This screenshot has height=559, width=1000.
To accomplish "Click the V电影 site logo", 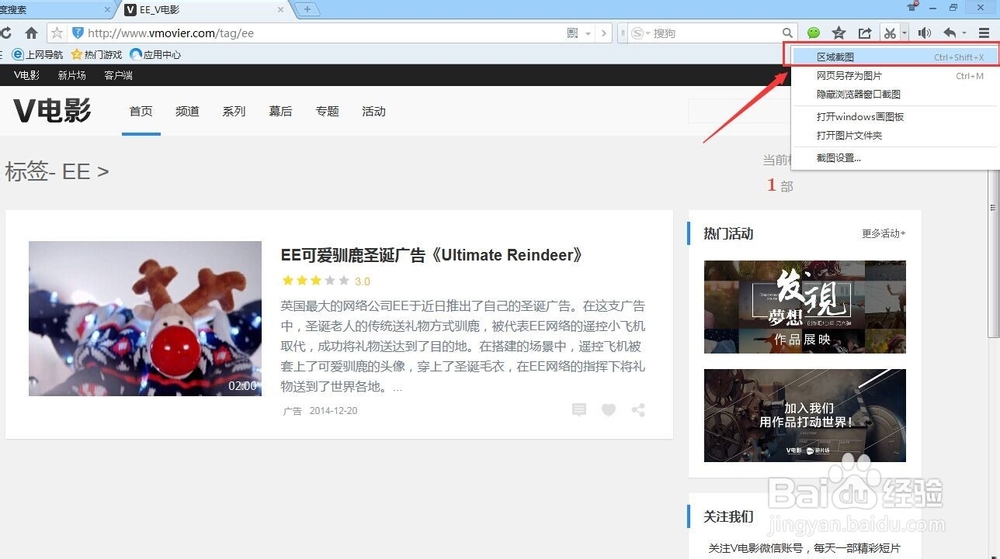I will (x=52, y=111).
